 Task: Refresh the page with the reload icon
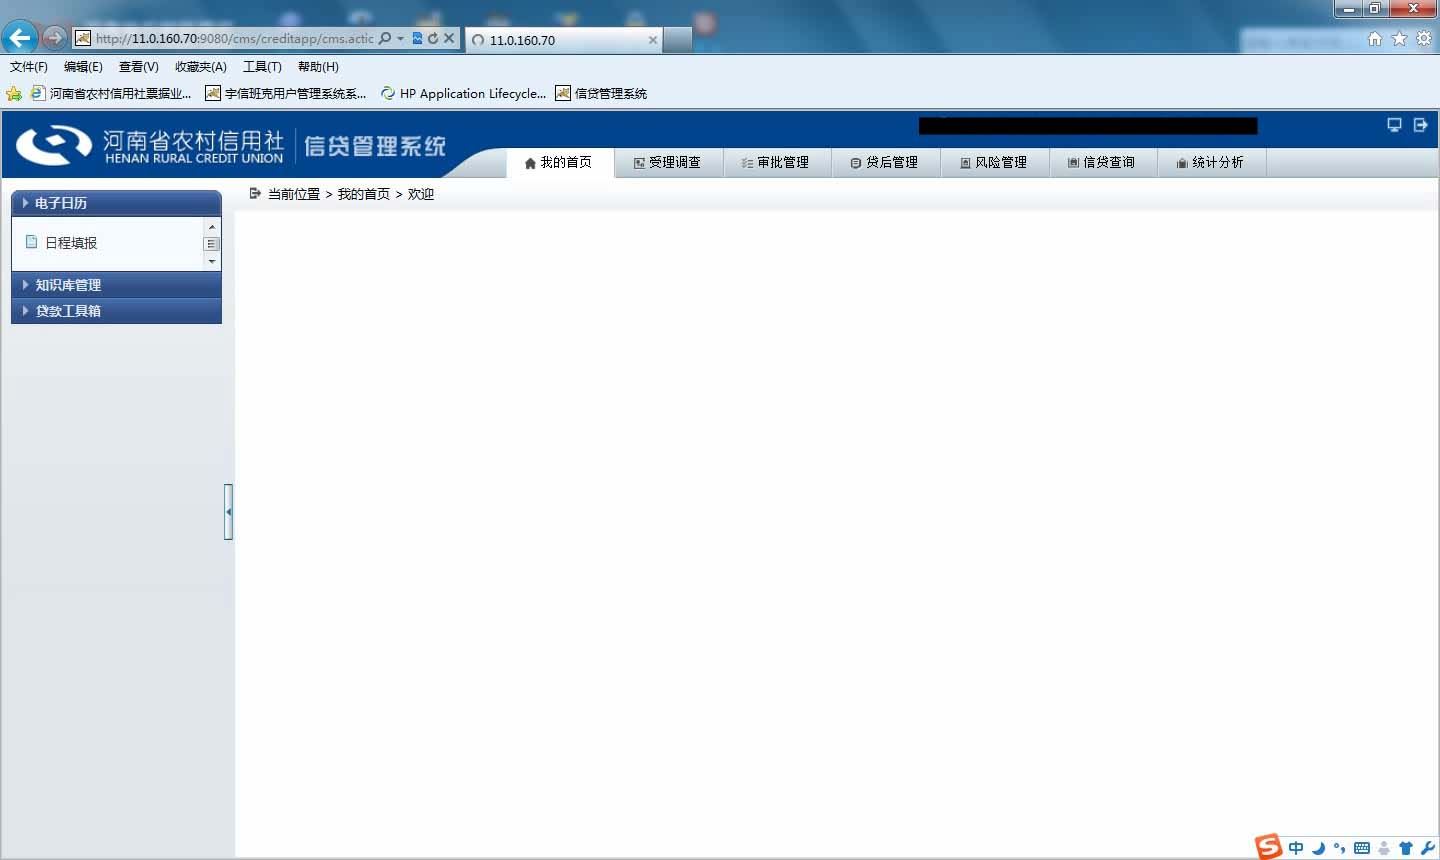click(x=433, y=38)
